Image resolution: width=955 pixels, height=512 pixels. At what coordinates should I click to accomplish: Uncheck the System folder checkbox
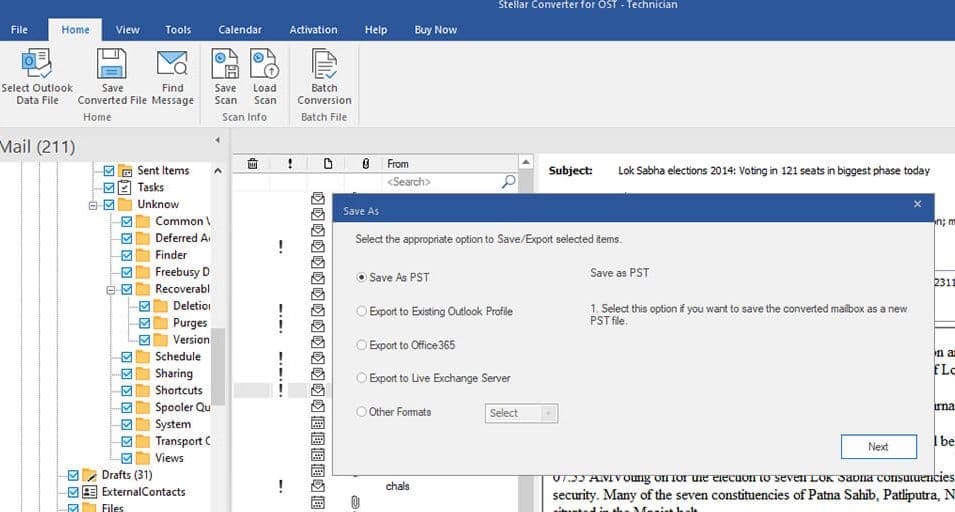point(127,424)
